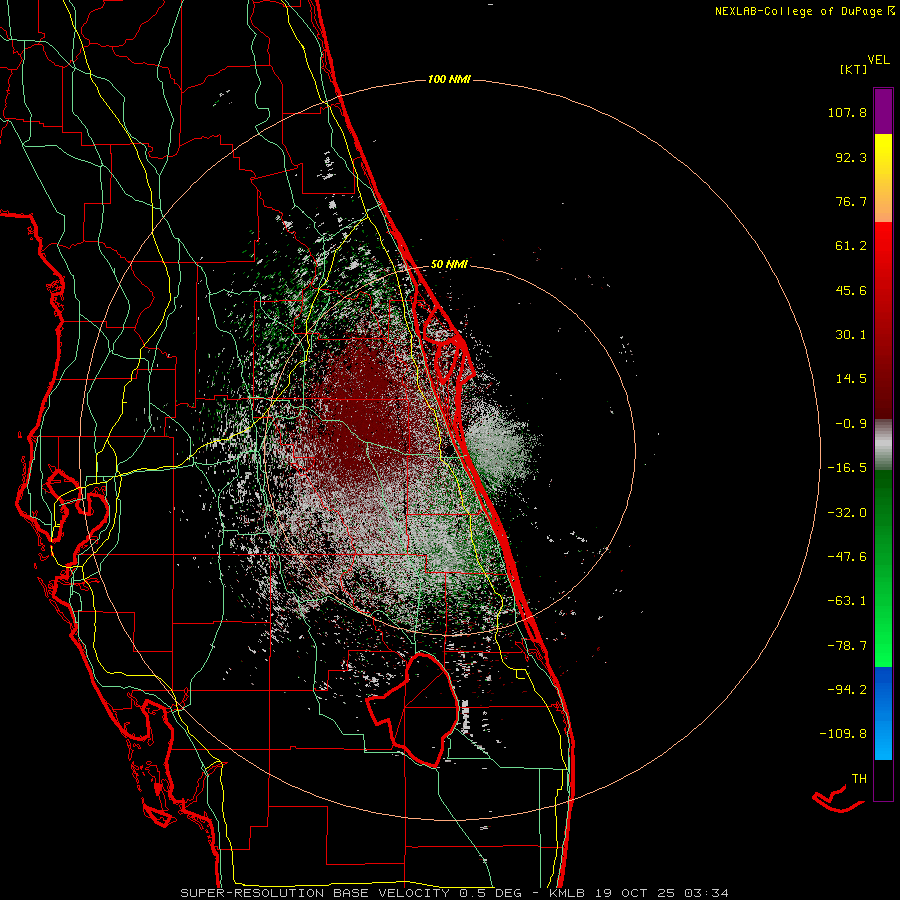
Task: Select the 14.5 legend value
Action: [x=851, y=379]
